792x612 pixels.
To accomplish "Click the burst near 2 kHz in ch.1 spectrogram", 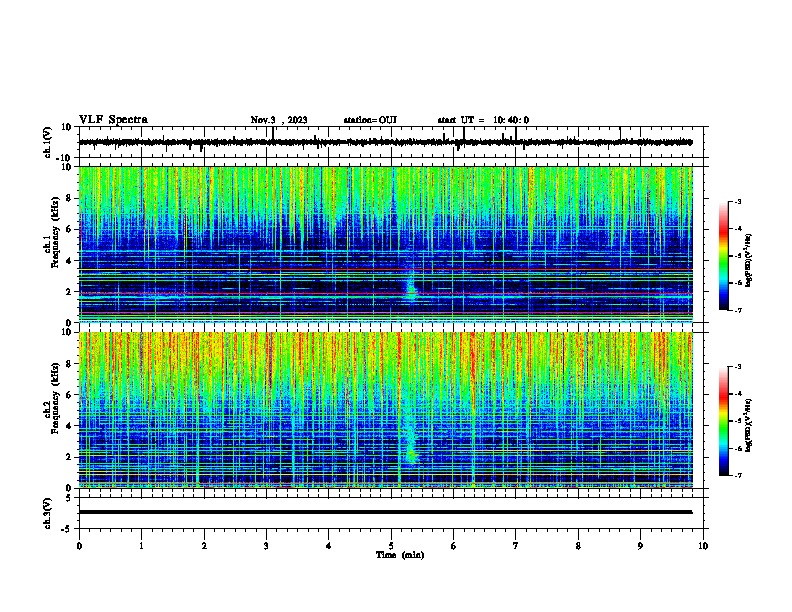I will coord(411,287).
